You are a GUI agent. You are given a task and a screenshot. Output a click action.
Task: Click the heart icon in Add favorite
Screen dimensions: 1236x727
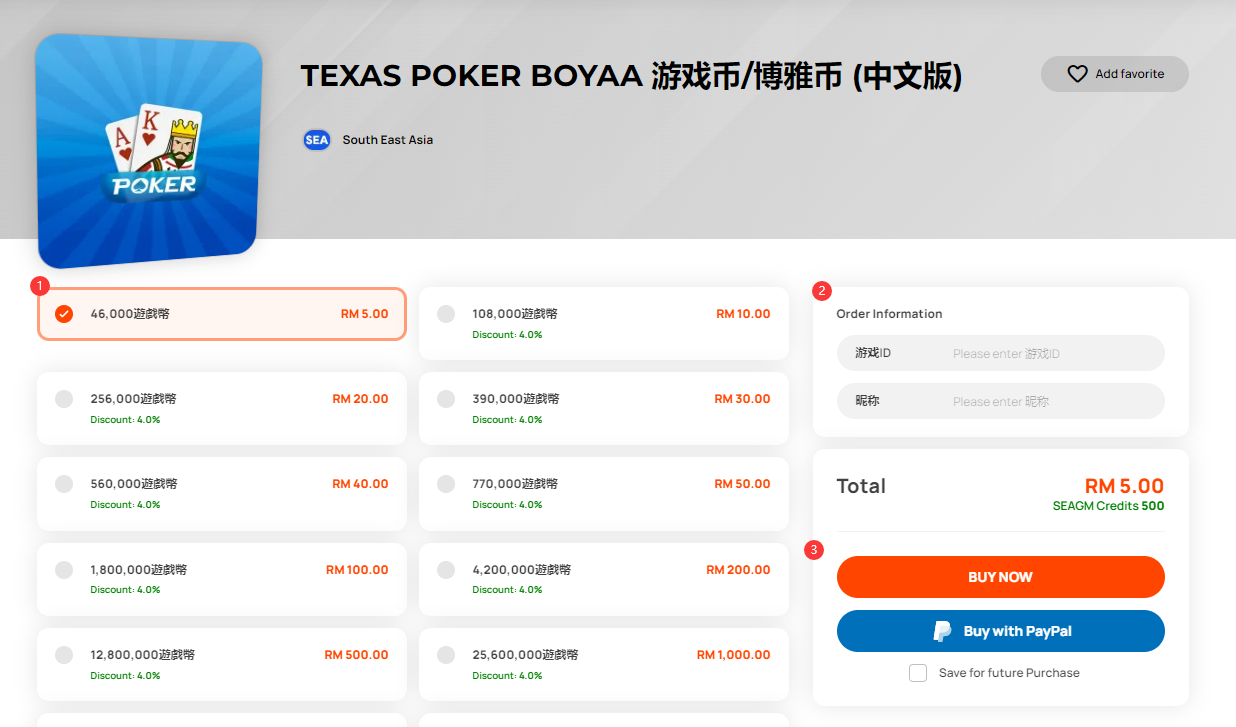[1077, 74]
